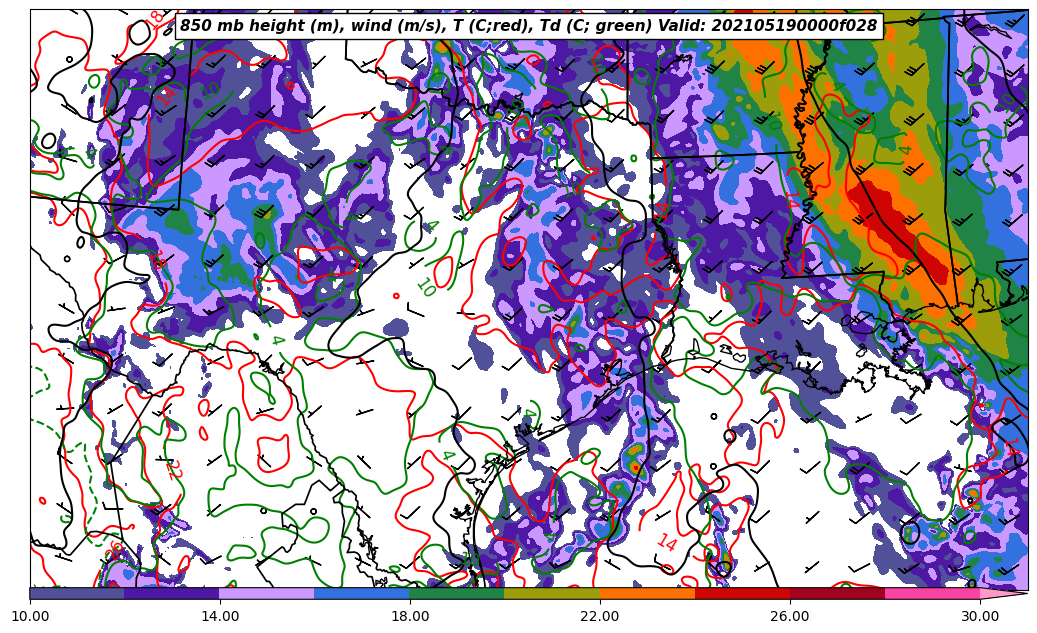Click the green 10 dewpoint contour label

pyautogui.click(x=425, y=288)
